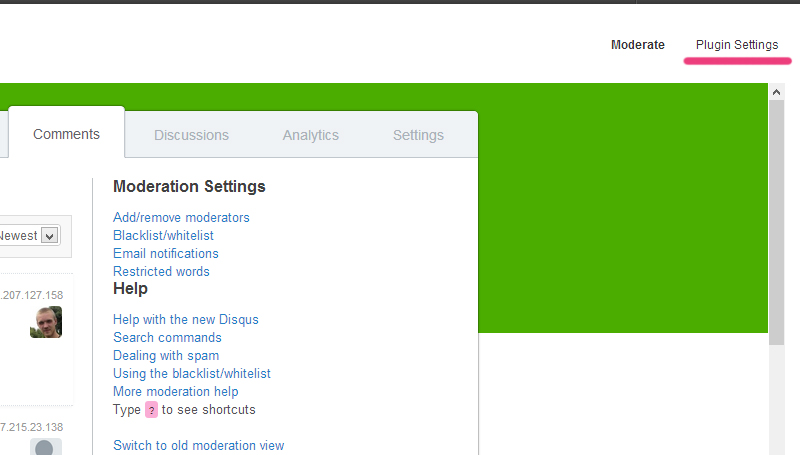The height and width of the screenshot is (455, 800).
Task: Switch to old moderation view
Action: coord(198,445)
